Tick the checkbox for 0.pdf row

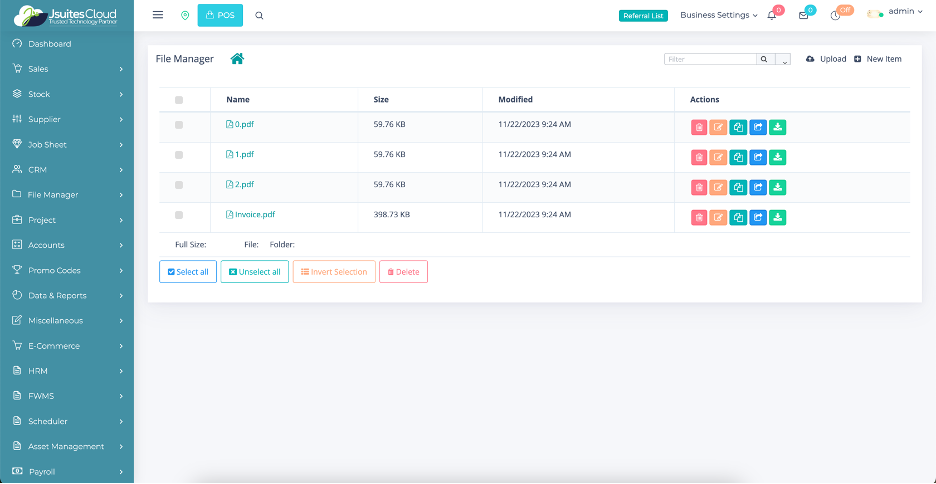point(179,125)
